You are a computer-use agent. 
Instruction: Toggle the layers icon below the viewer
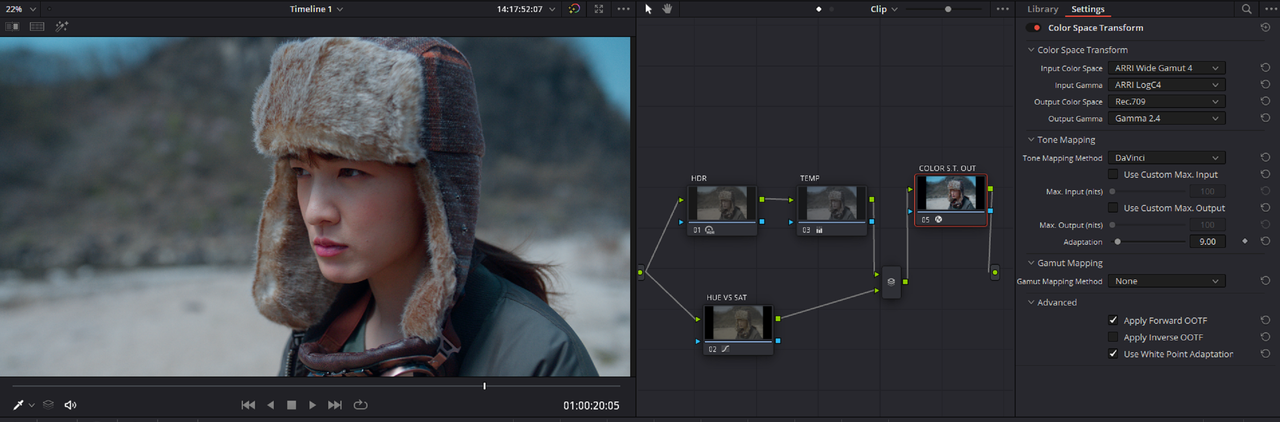tap(48, 405)
